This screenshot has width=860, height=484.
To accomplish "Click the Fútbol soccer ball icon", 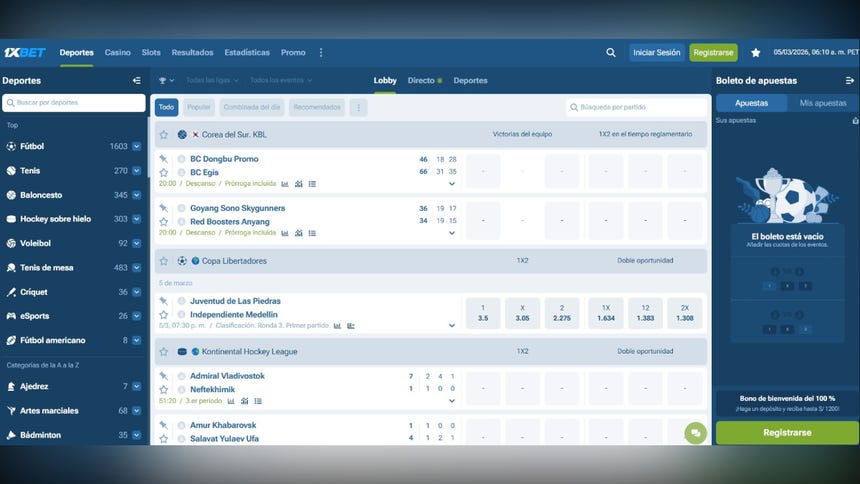I will click(x=11, y=147).
